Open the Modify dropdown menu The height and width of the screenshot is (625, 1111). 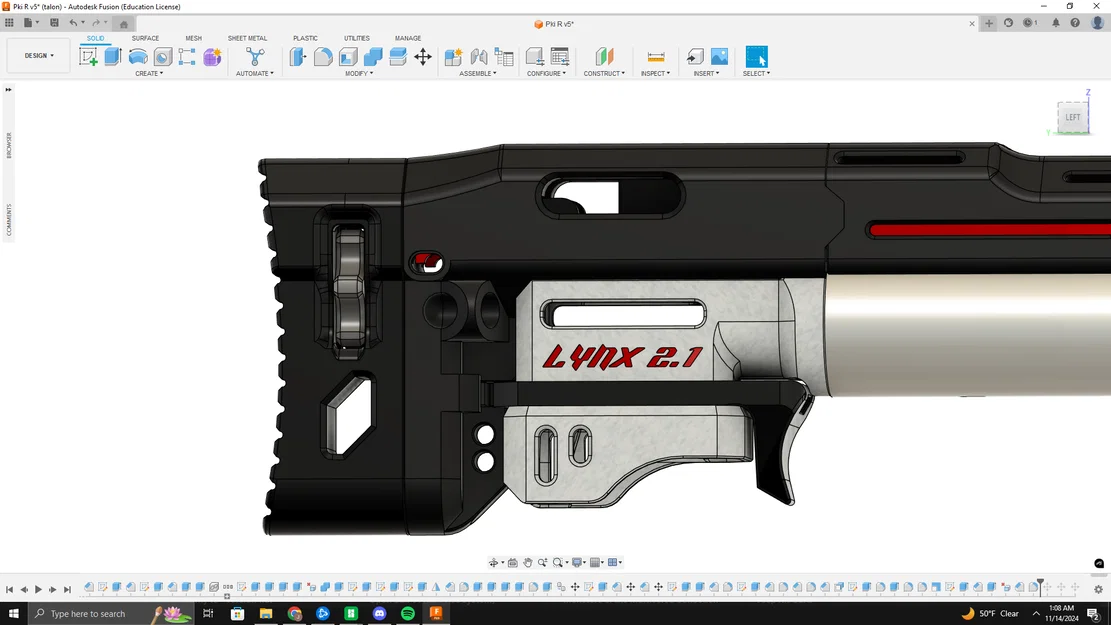click(x=356, y=73)
